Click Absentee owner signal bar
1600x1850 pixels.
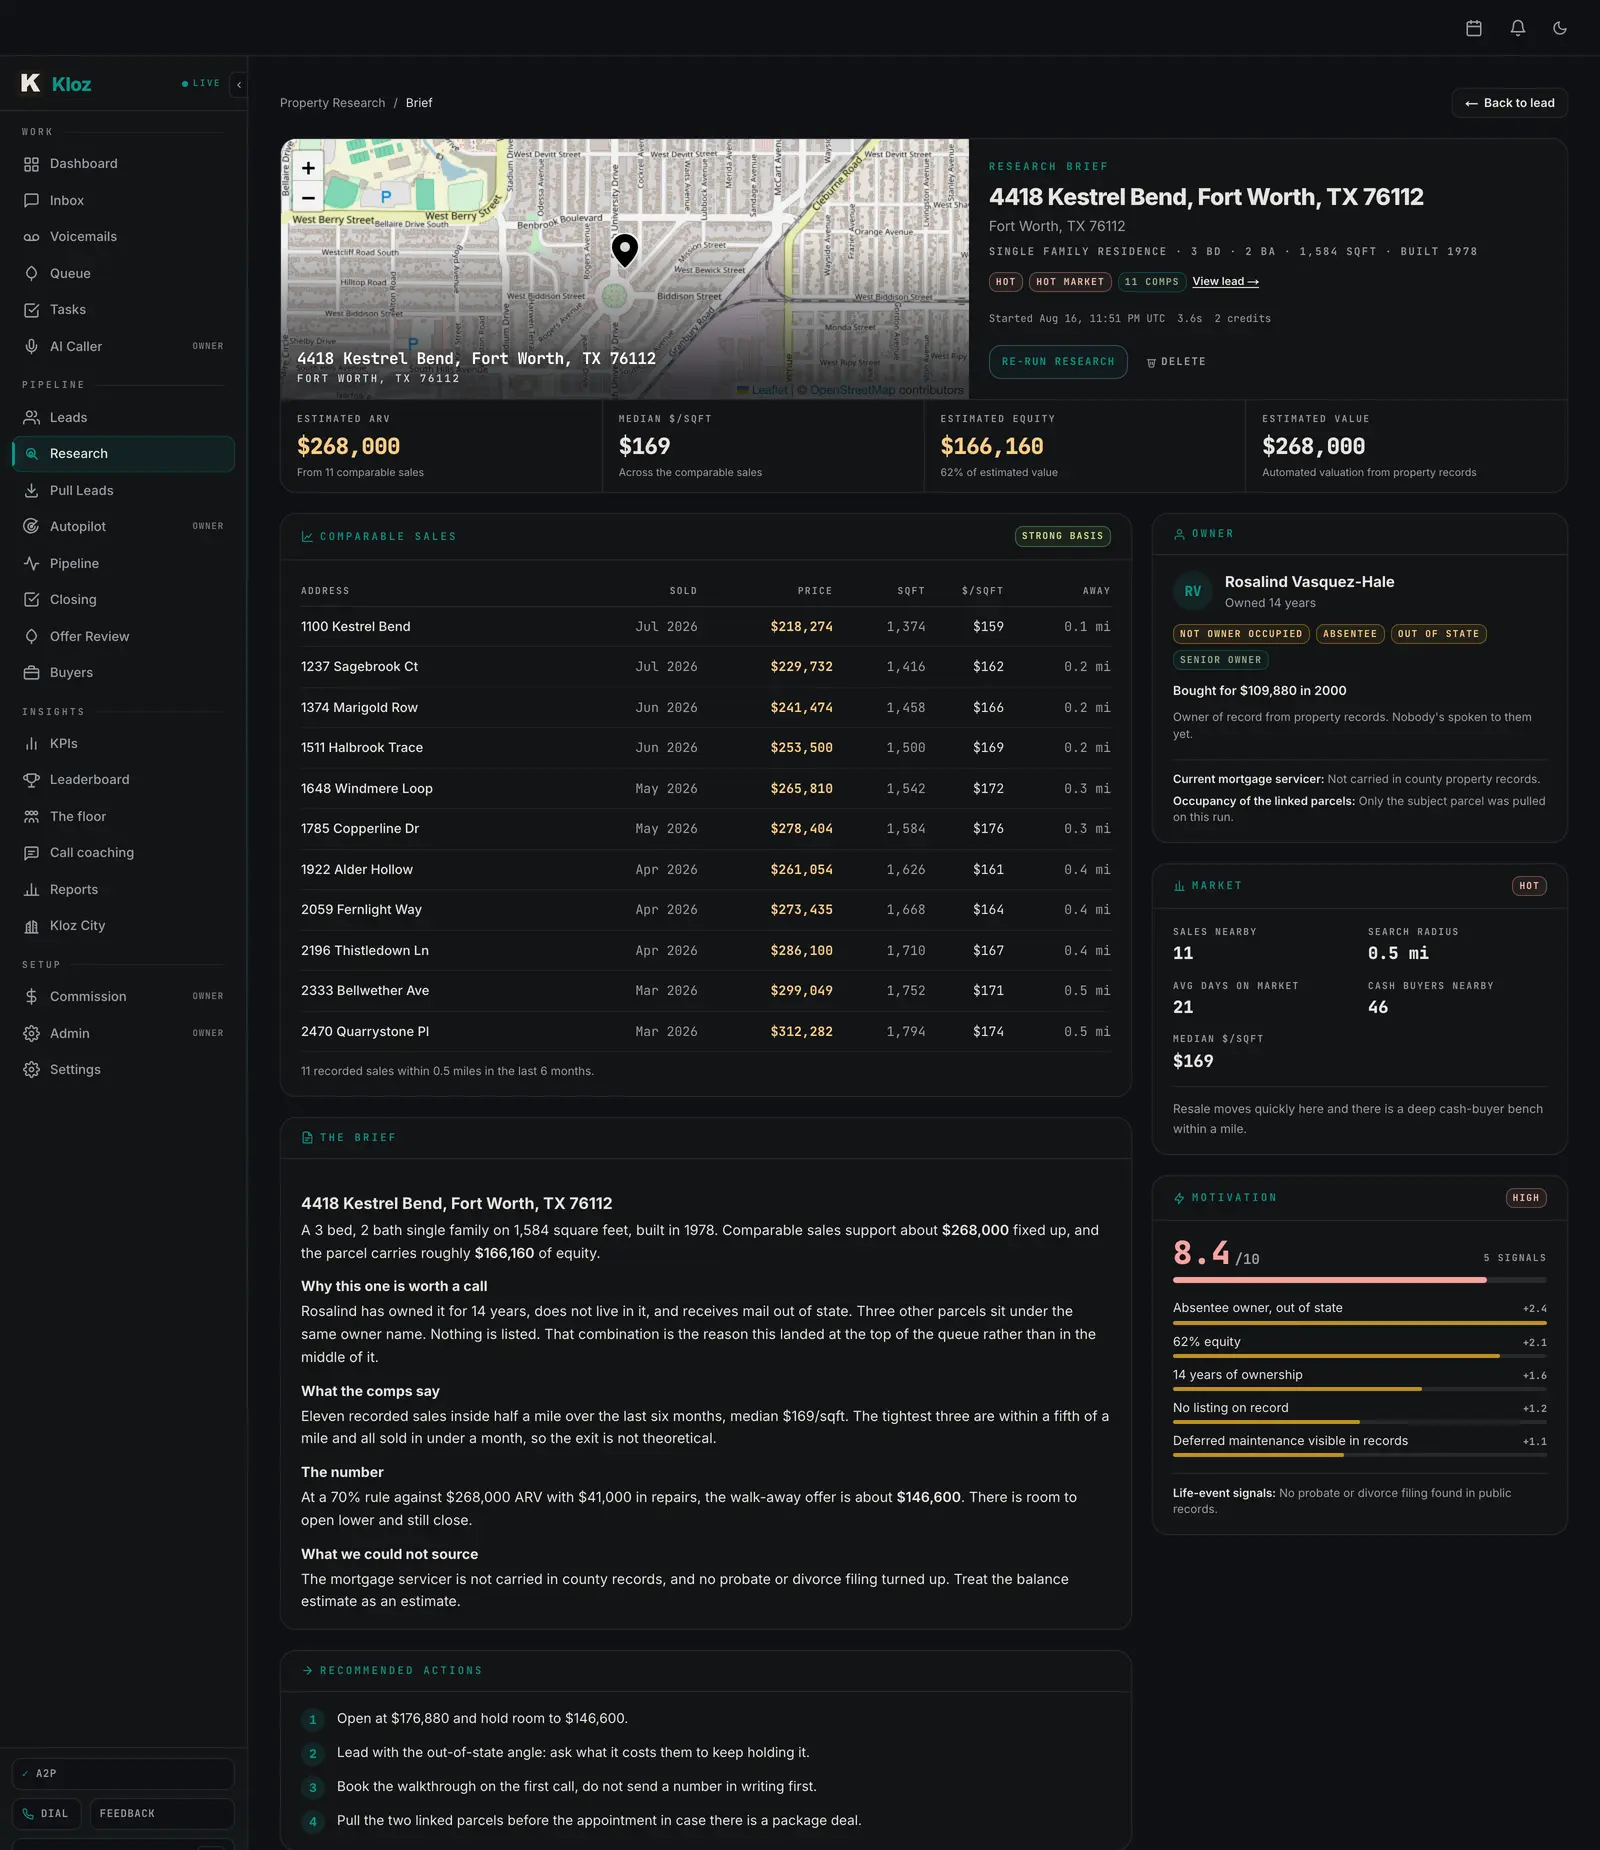[x=1359, y=1323]
